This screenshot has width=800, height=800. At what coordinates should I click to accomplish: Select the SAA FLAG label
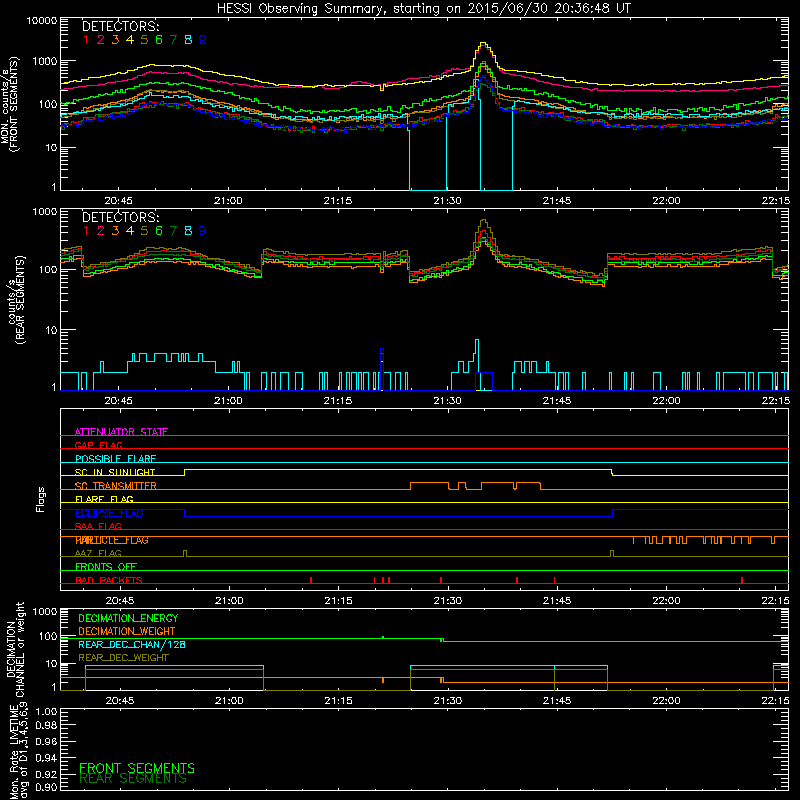[x=98, y=526]
